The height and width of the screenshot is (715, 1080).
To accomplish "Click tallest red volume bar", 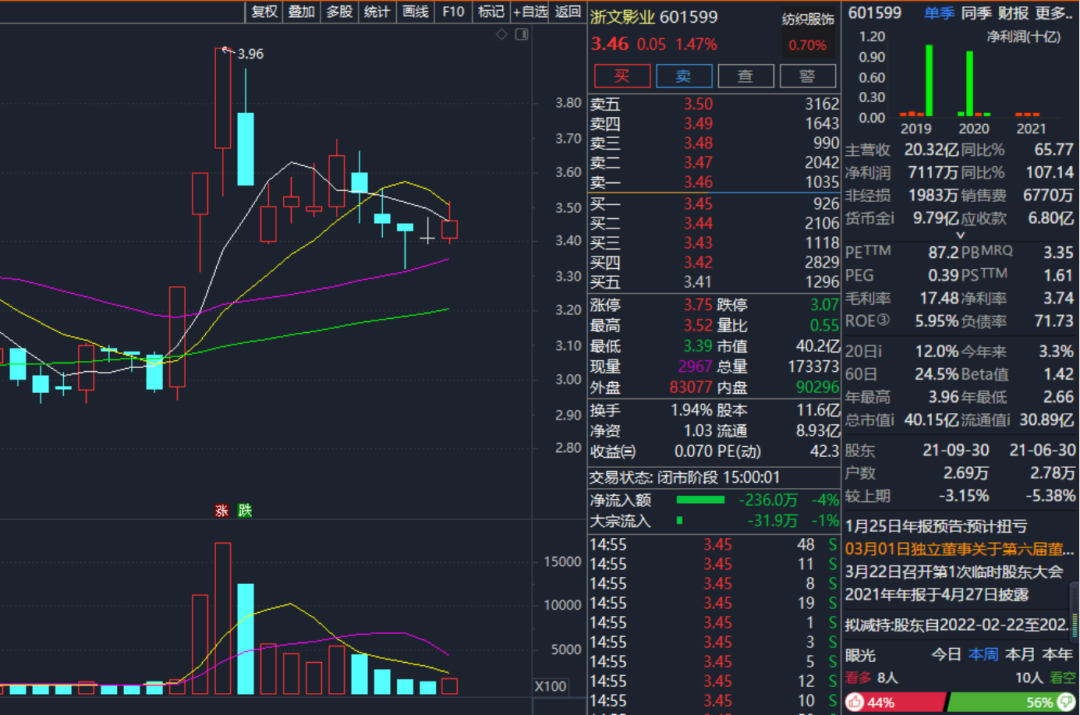I will tap(222, 618).
